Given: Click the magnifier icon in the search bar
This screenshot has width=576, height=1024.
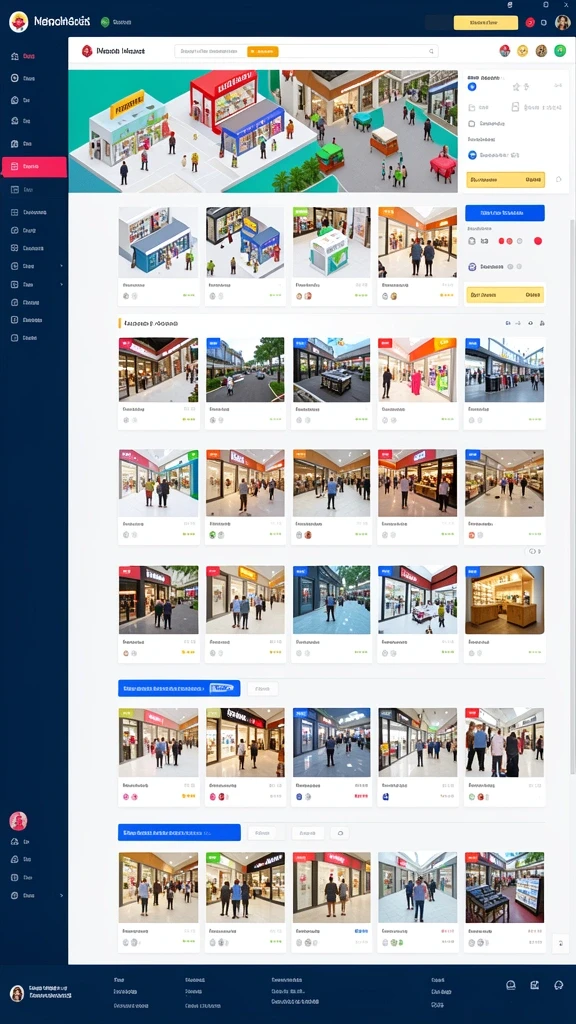Looking at the screenshot, I should tap(431, 51).
